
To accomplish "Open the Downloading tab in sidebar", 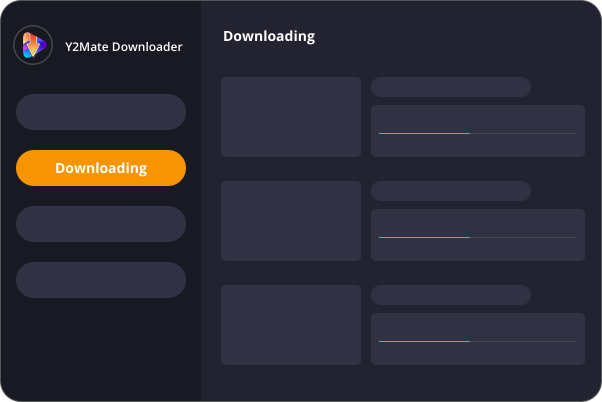I will (x=101, y=168).
